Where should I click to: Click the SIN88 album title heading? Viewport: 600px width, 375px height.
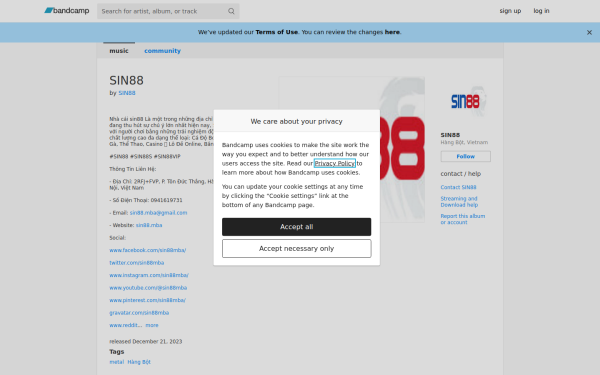(x=127, y=81)
